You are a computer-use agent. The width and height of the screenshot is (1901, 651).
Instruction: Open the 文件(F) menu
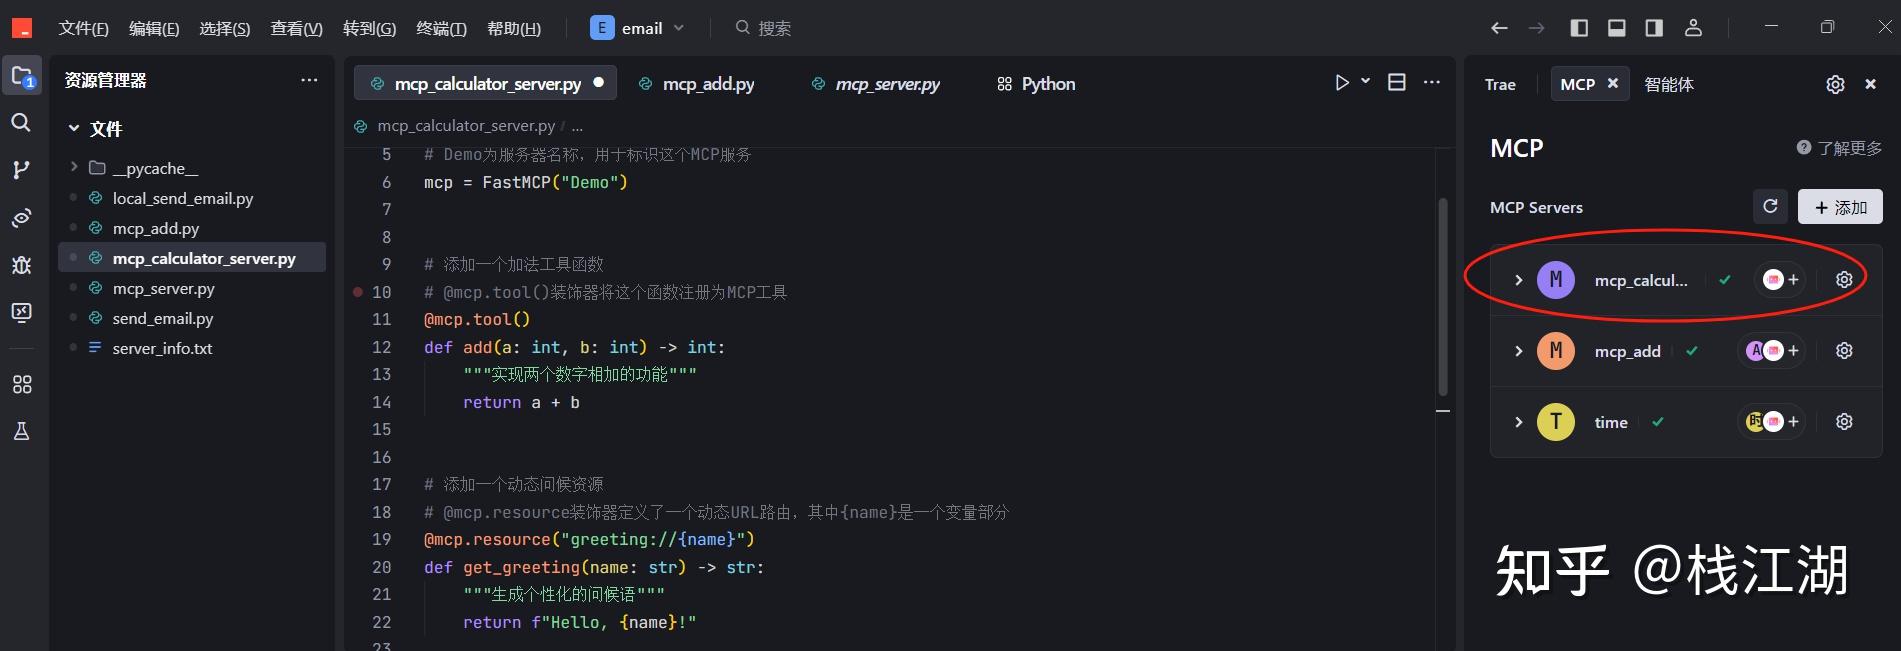(x=83, y=28)
